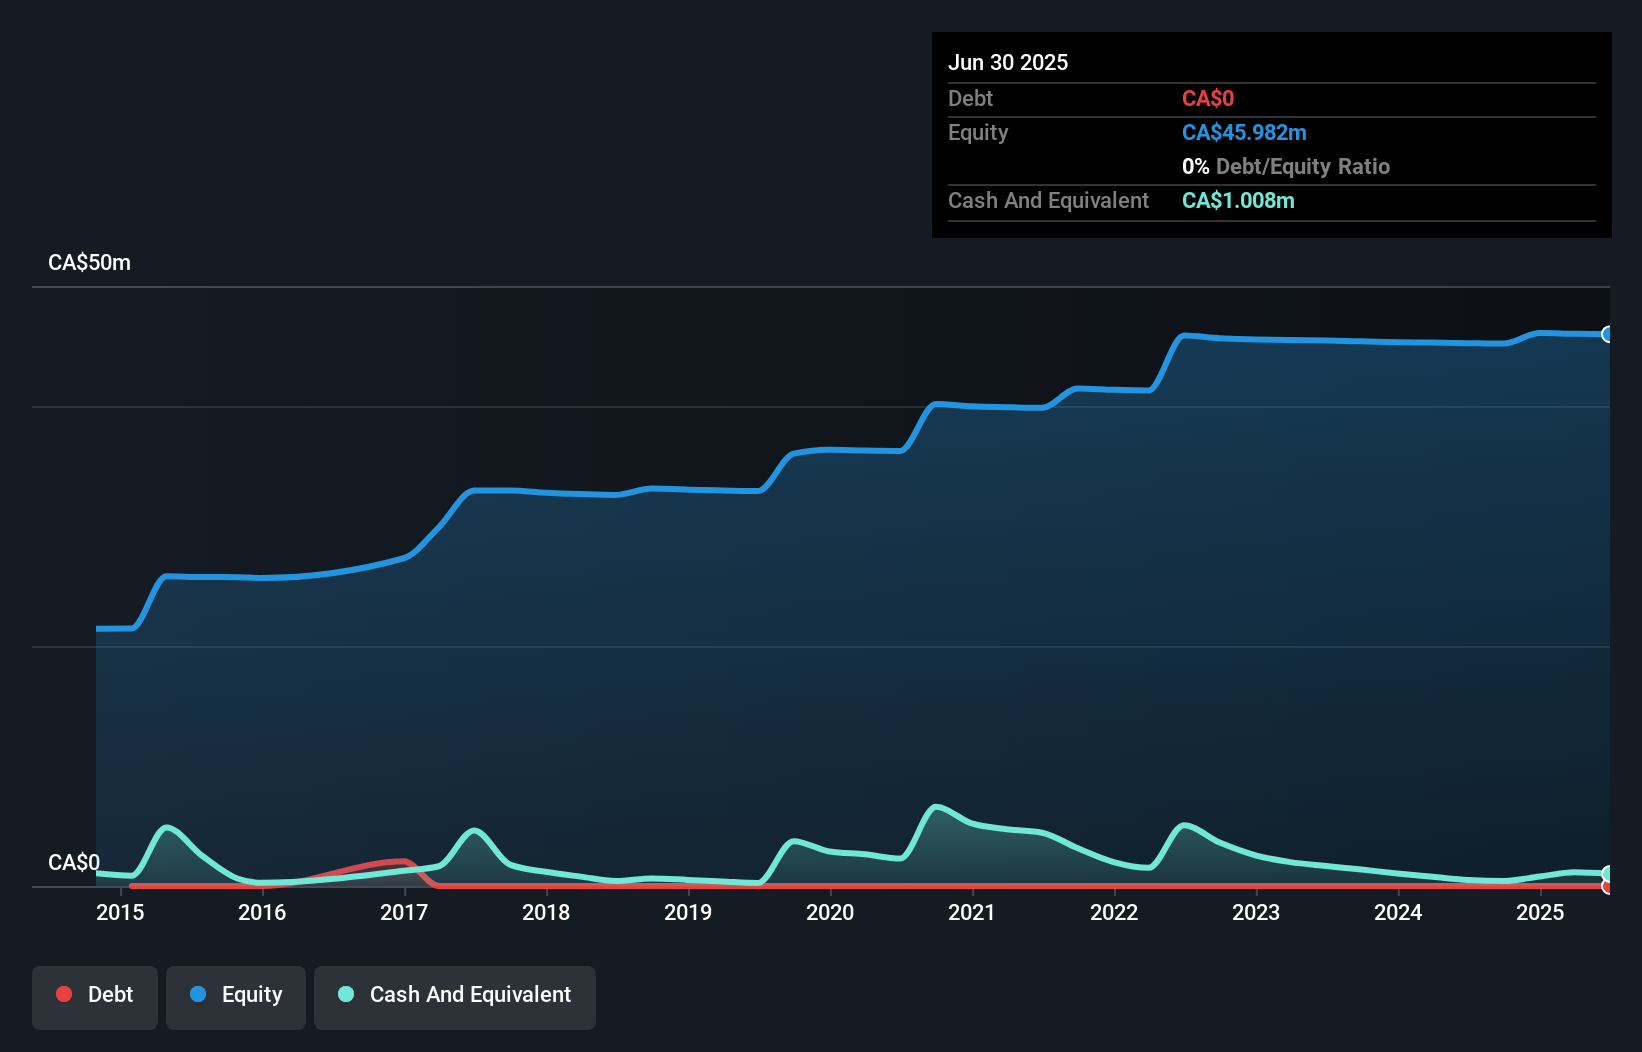Click the CA$50m y-axis label

click(90, 263)
